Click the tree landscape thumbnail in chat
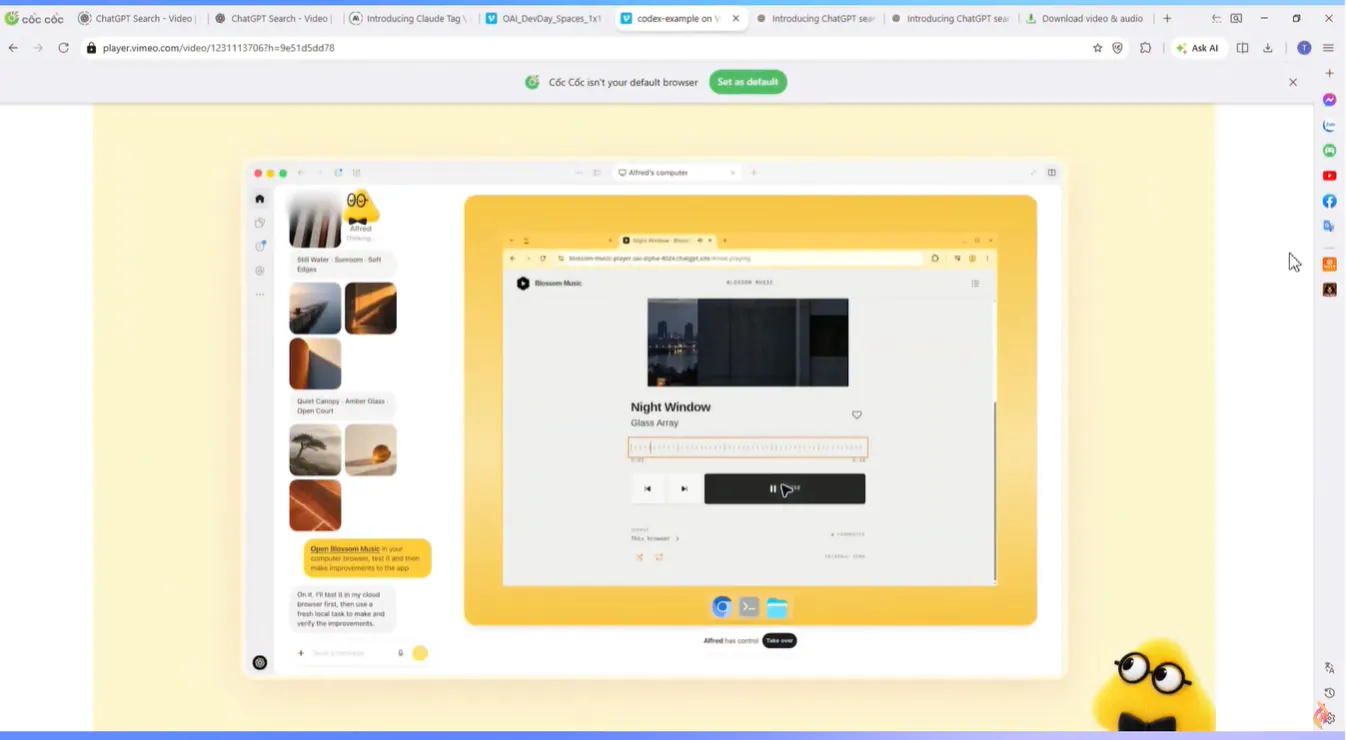 click(315, 450)
